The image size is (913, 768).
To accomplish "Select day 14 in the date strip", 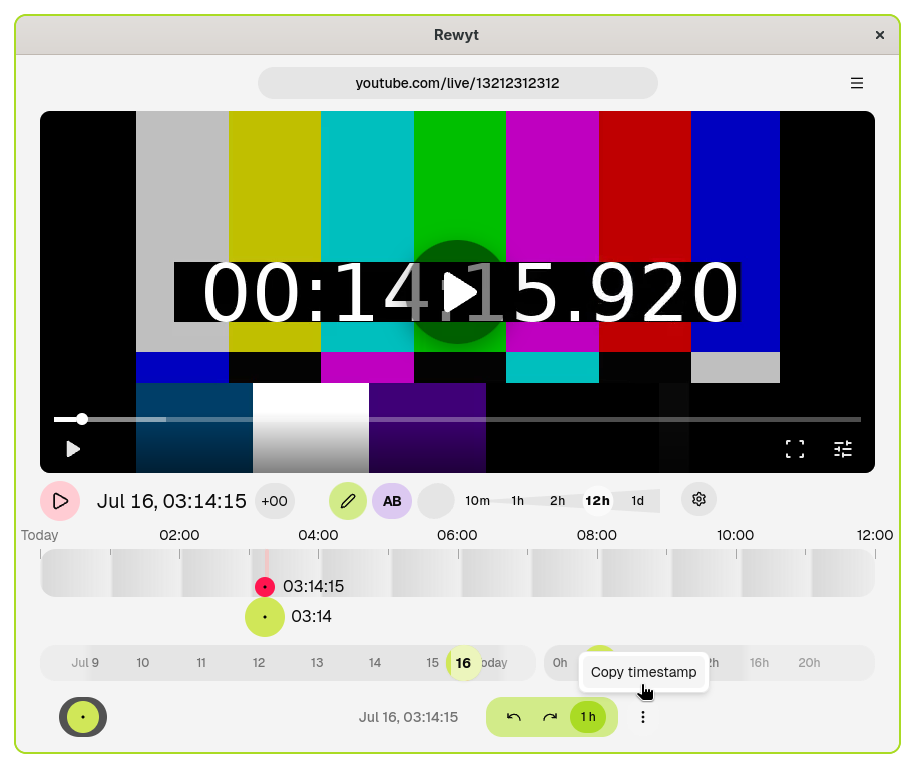I will [374, 663].
